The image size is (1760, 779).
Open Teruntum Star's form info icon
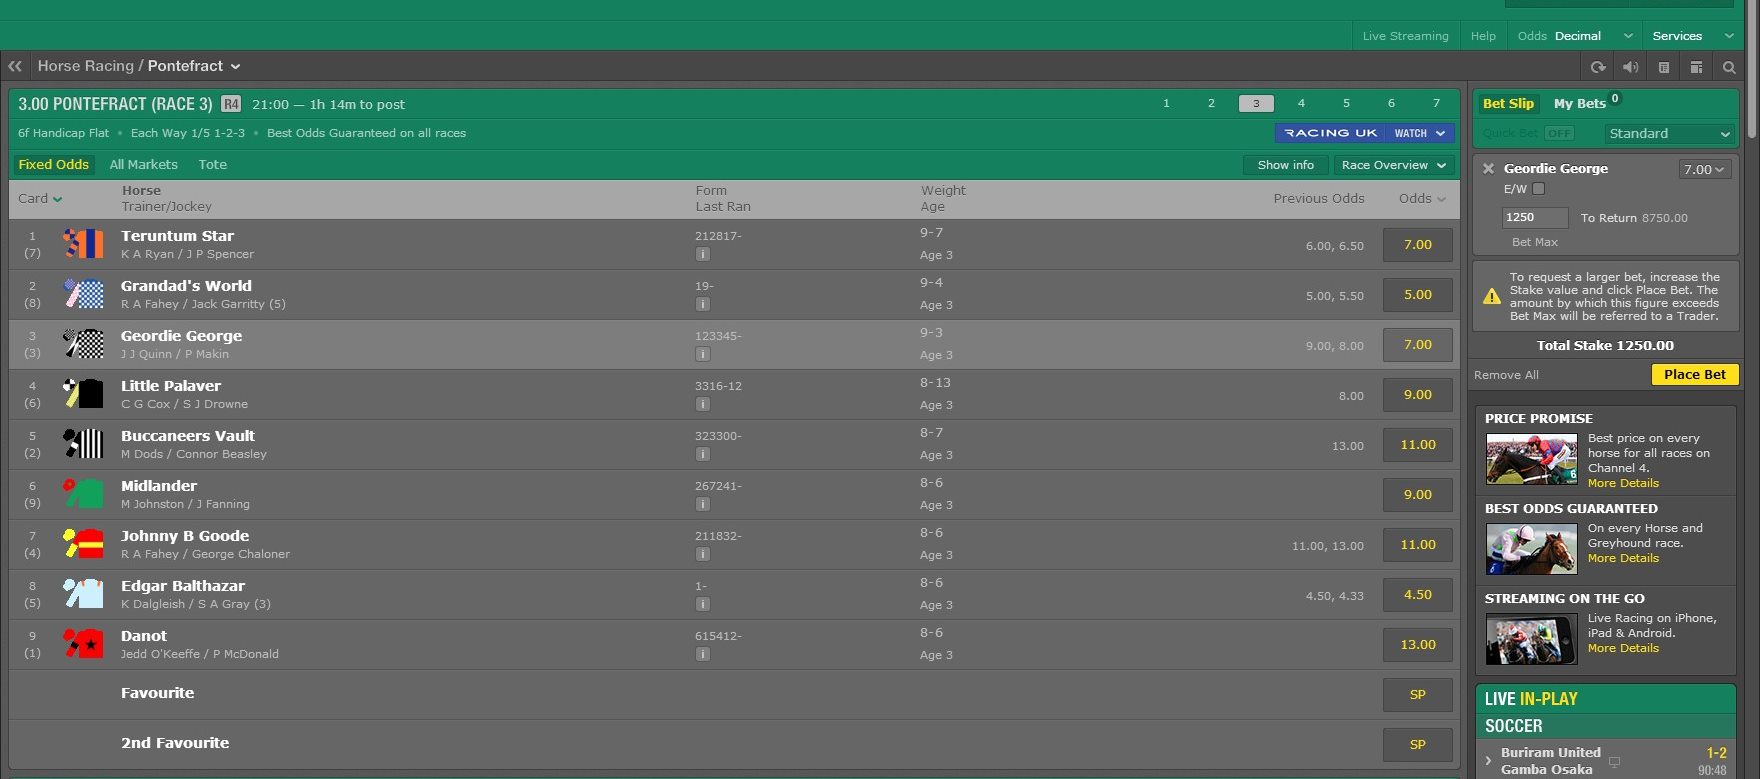703,254
